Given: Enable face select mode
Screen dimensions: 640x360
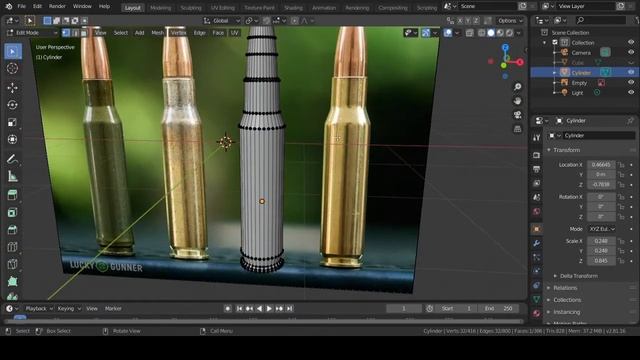Looking at the screenshot, I should (x=84, y=33).
